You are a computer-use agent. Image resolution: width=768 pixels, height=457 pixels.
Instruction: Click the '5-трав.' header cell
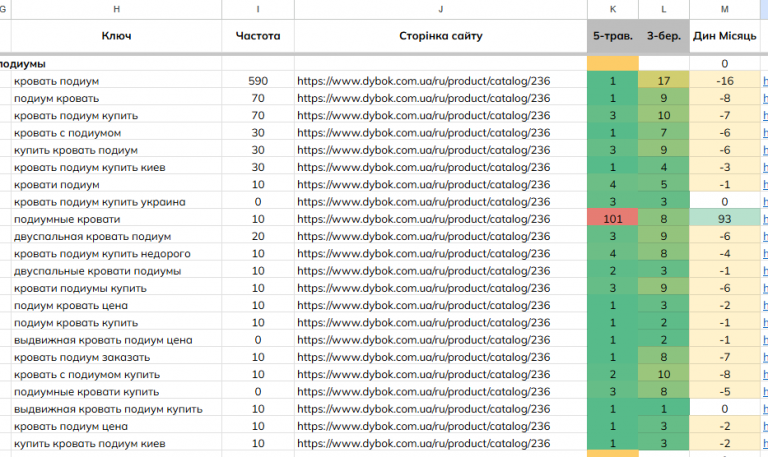(x=613, y=36)
